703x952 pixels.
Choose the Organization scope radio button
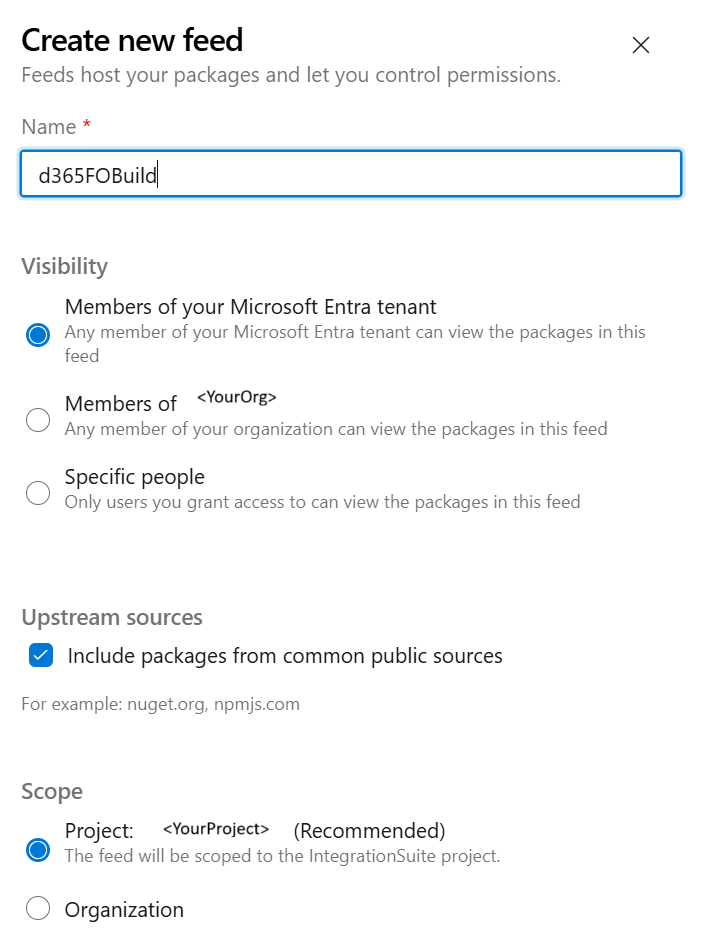tap(38, 909)
